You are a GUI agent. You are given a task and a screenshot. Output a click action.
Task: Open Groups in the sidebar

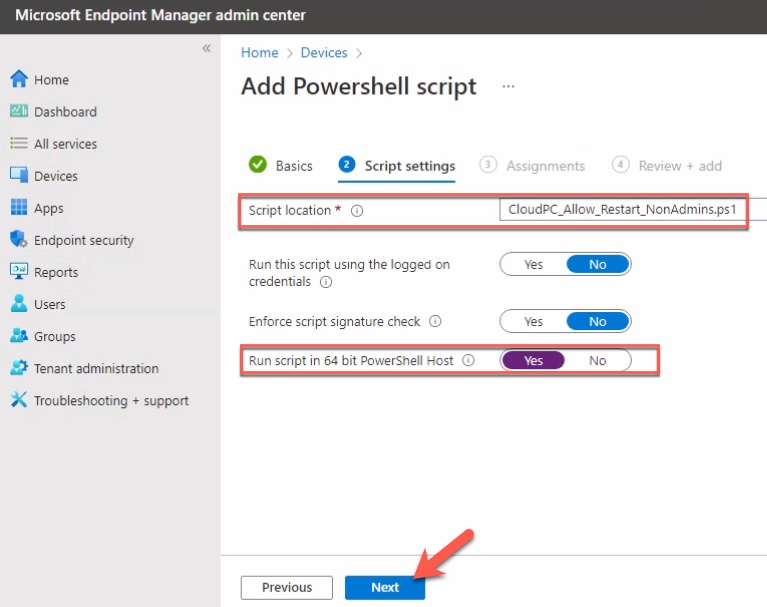point(55,337)
